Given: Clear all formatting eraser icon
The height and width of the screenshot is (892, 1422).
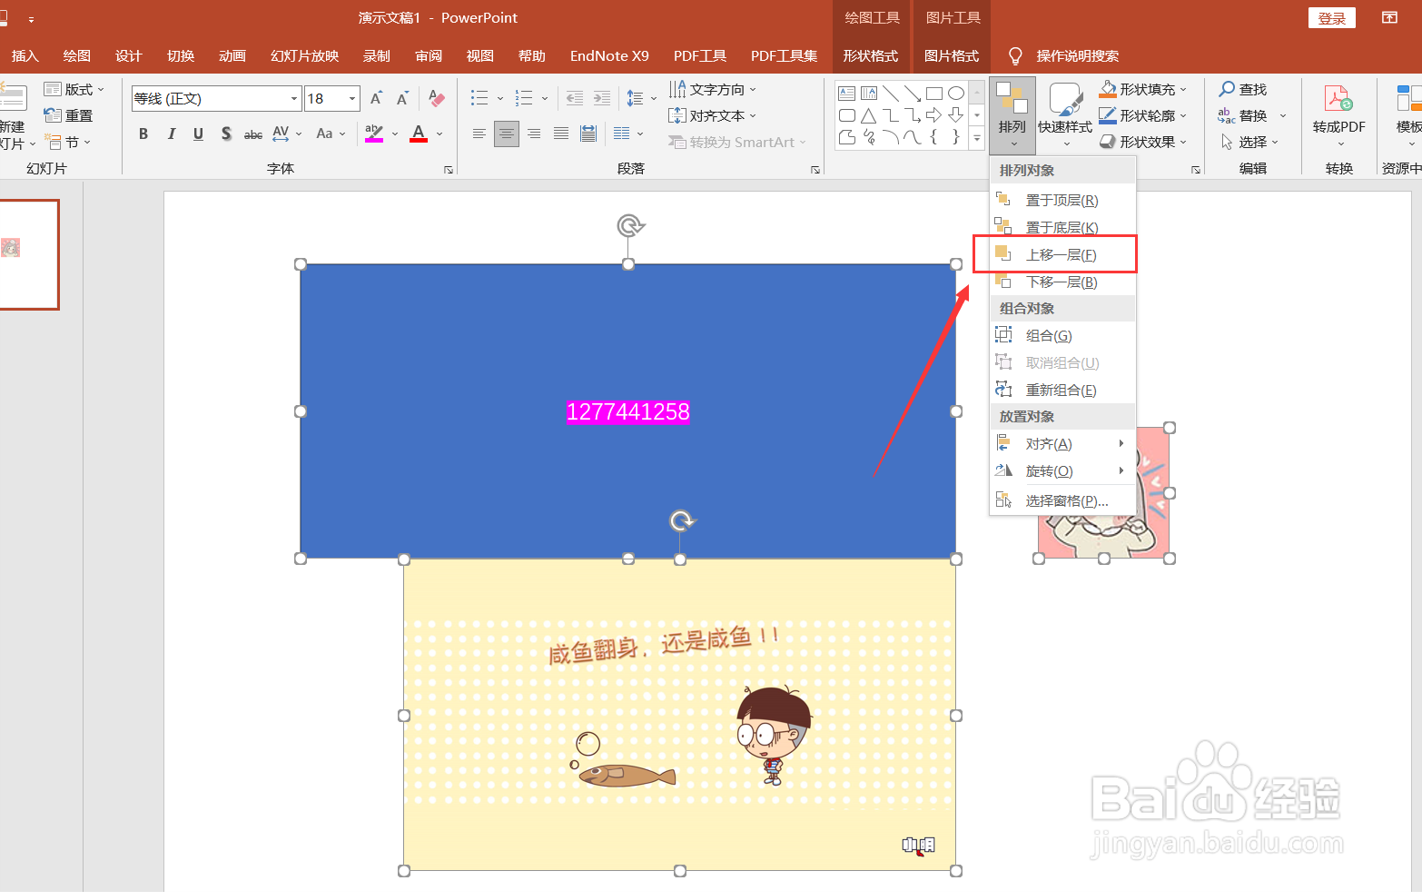Looking at the screenshot, I should [436, 98].
